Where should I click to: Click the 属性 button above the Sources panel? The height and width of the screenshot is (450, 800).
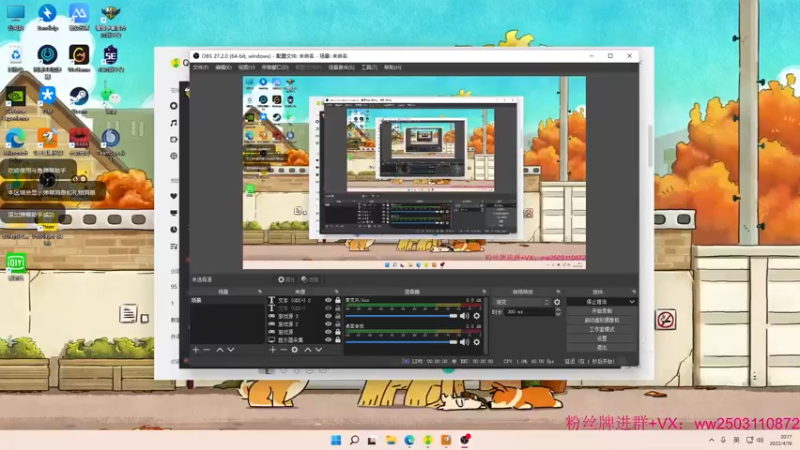(x=287, y=280)
